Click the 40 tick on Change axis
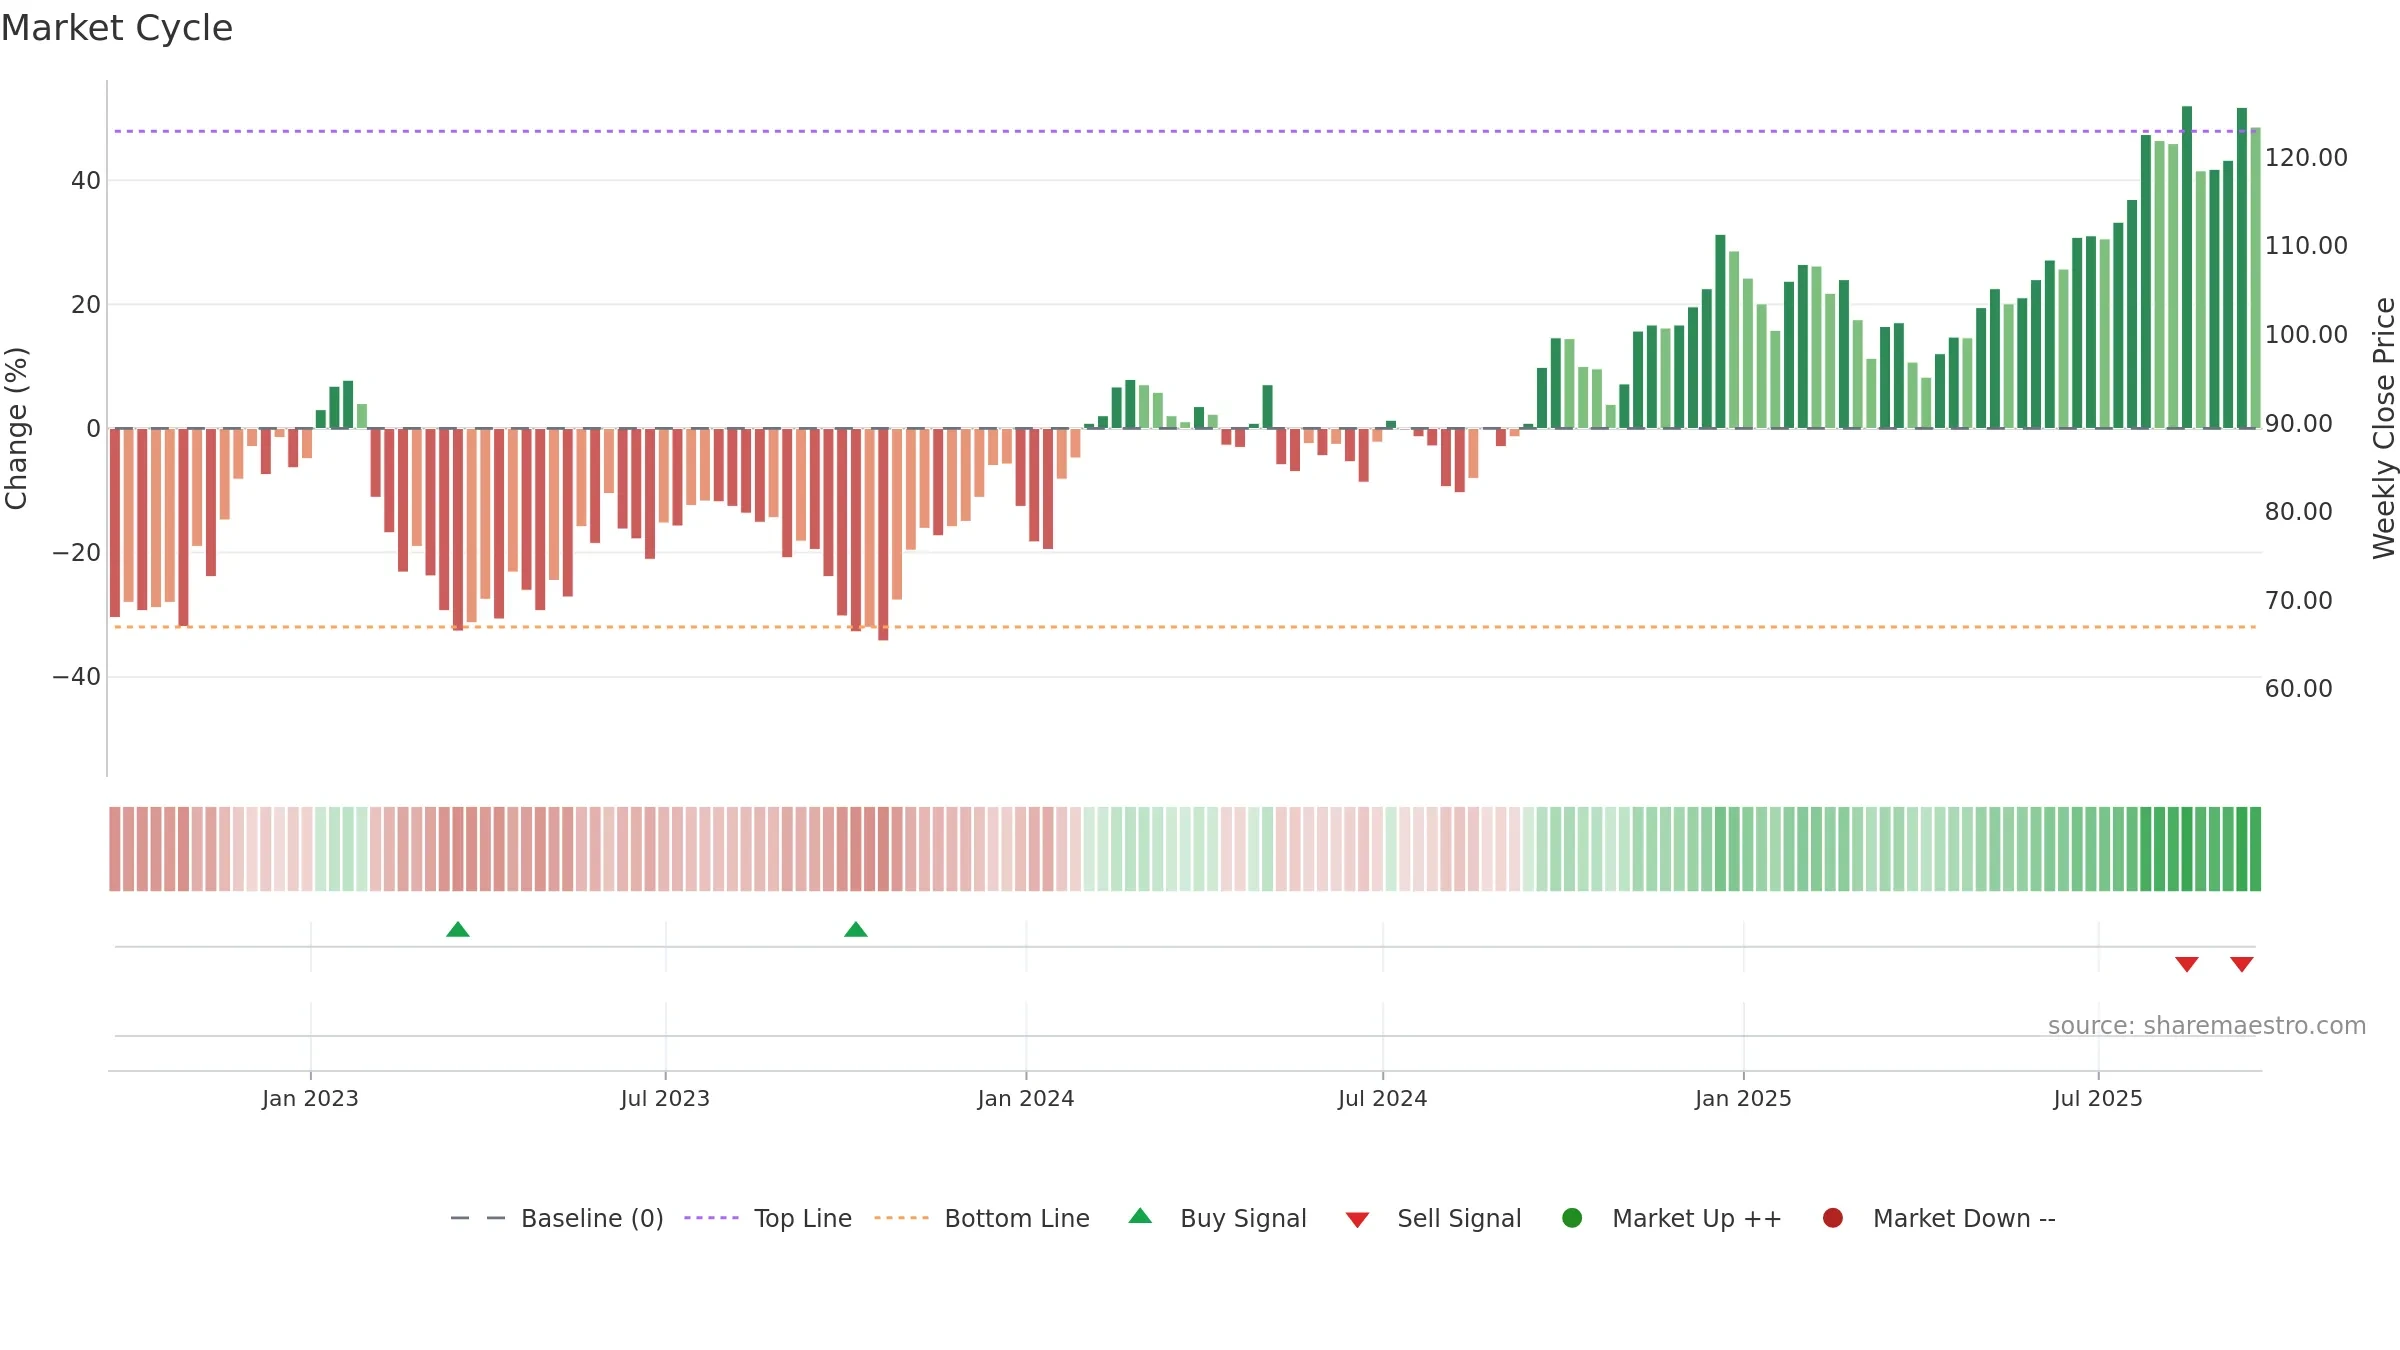2400x1350 pixels. (86, 181)
